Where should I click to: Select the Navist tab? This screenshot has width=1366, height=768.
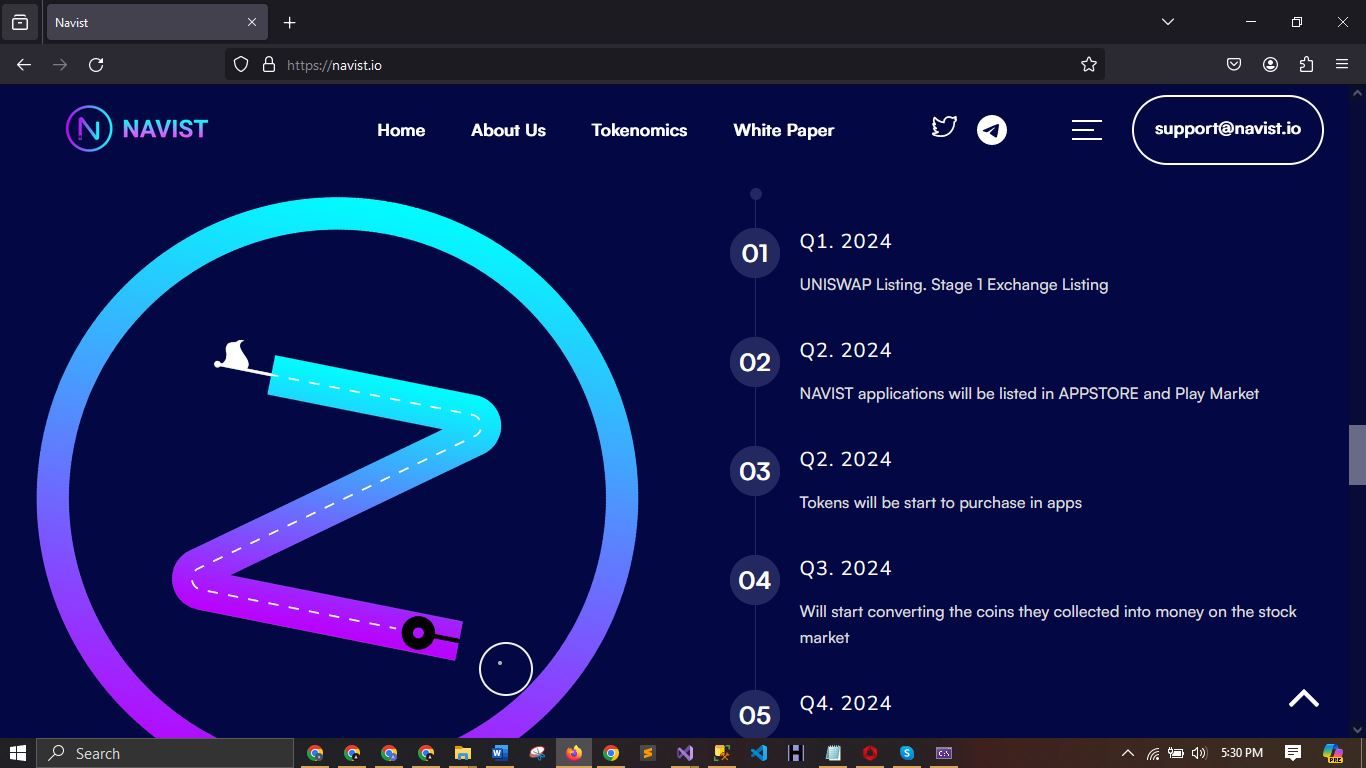click(x=157, y=22)
